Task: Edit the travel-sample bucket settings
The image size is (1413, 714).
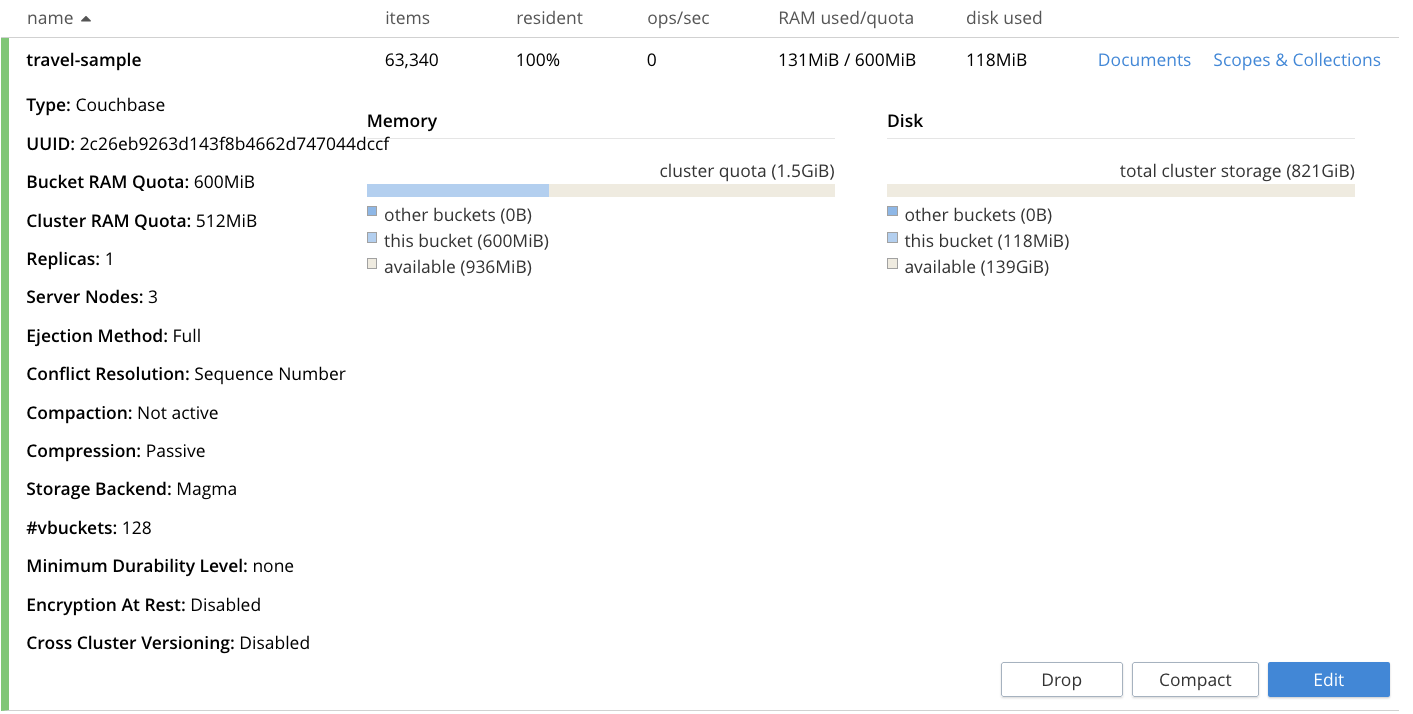Action: [1328, 679]
